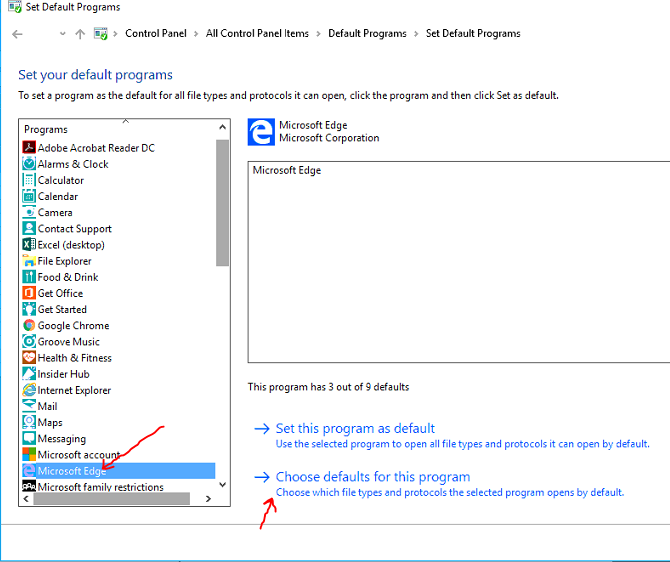This screenshot has width=670, height=562.
Task: Click the Messaging program icon
Action: (29, 438)
